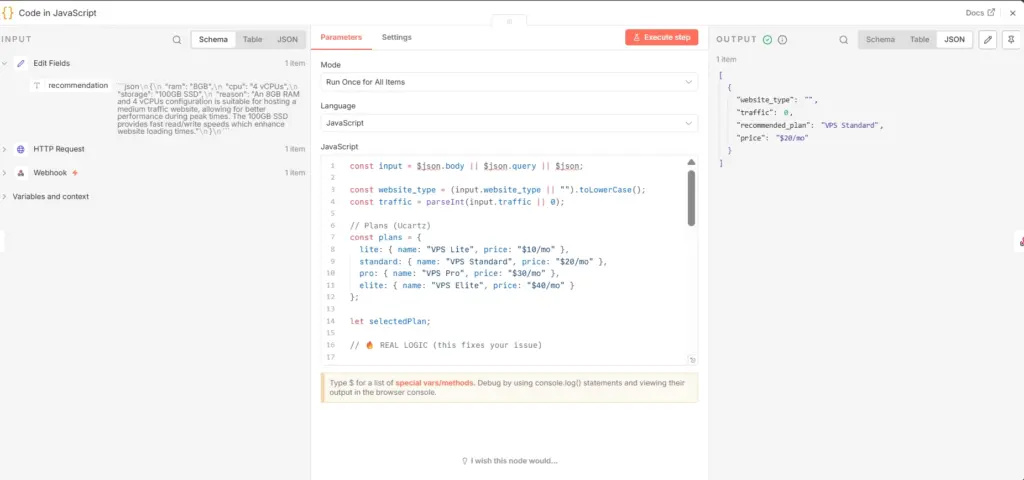The height and width of the screenshot is (480, 1024).
Task: Click the code editor scroll-up arrow
Action: click(x=691, y=162)
